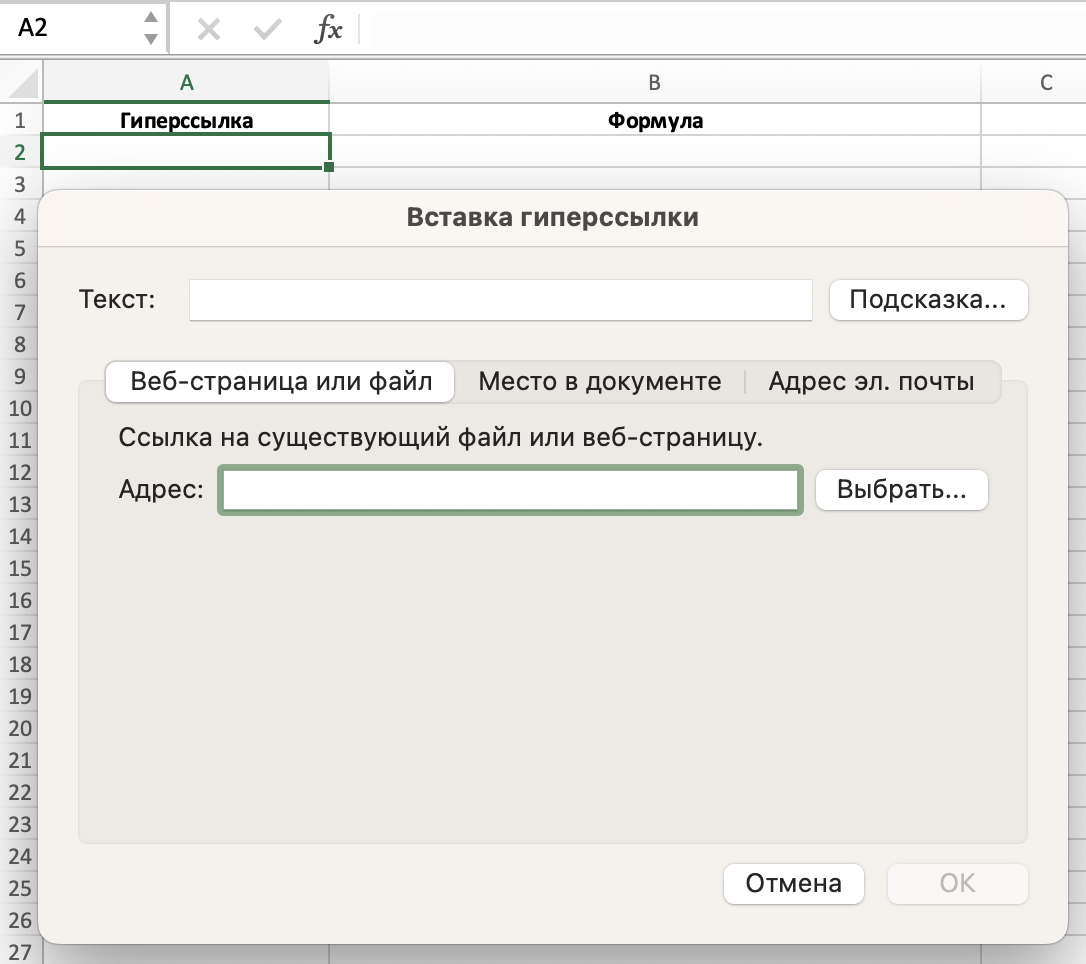Screen dimensions: 1086x964
Task: Click the Name Box down arrow
Action: pos(151,39)
